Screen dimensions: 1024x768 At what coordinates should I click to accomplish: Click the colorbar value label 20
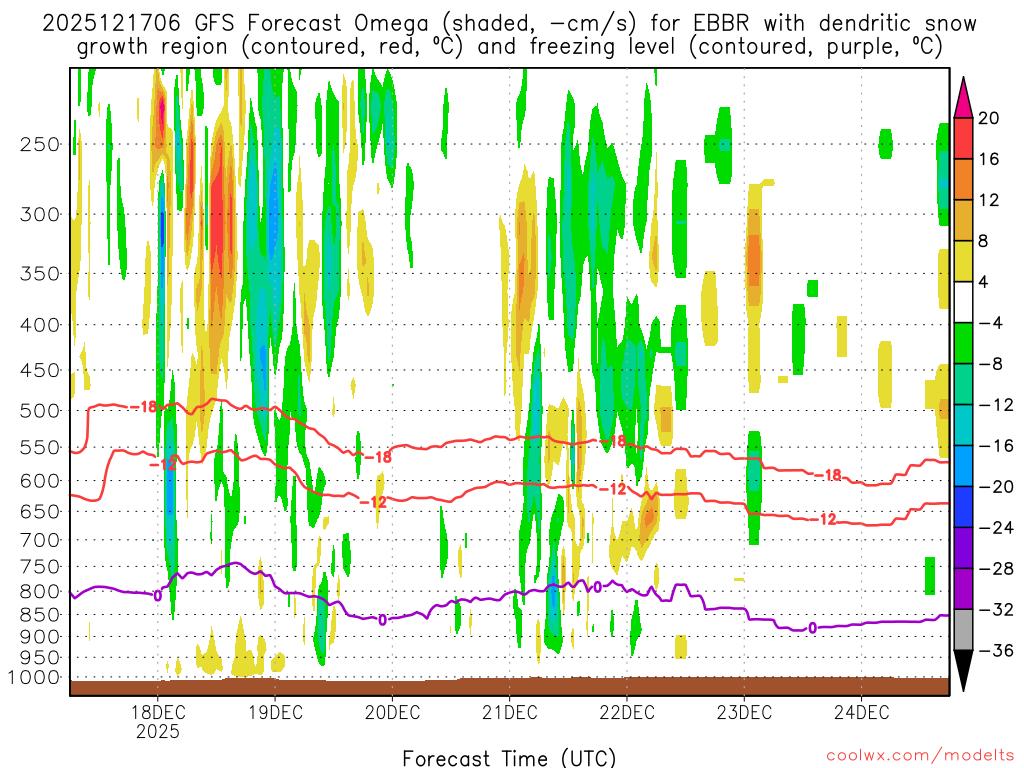coord(989,118)
